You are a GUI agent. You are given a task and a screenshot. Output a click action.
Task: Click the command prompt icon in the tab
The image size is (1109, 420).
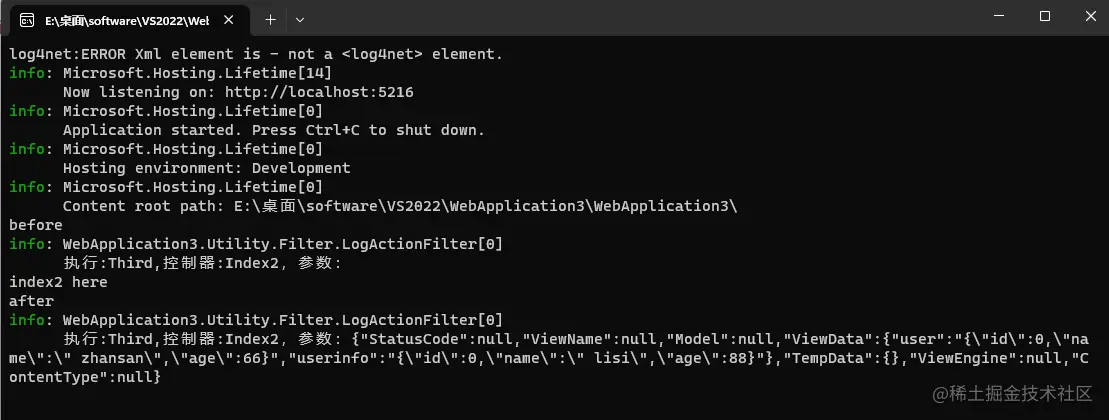click(27, 20)
